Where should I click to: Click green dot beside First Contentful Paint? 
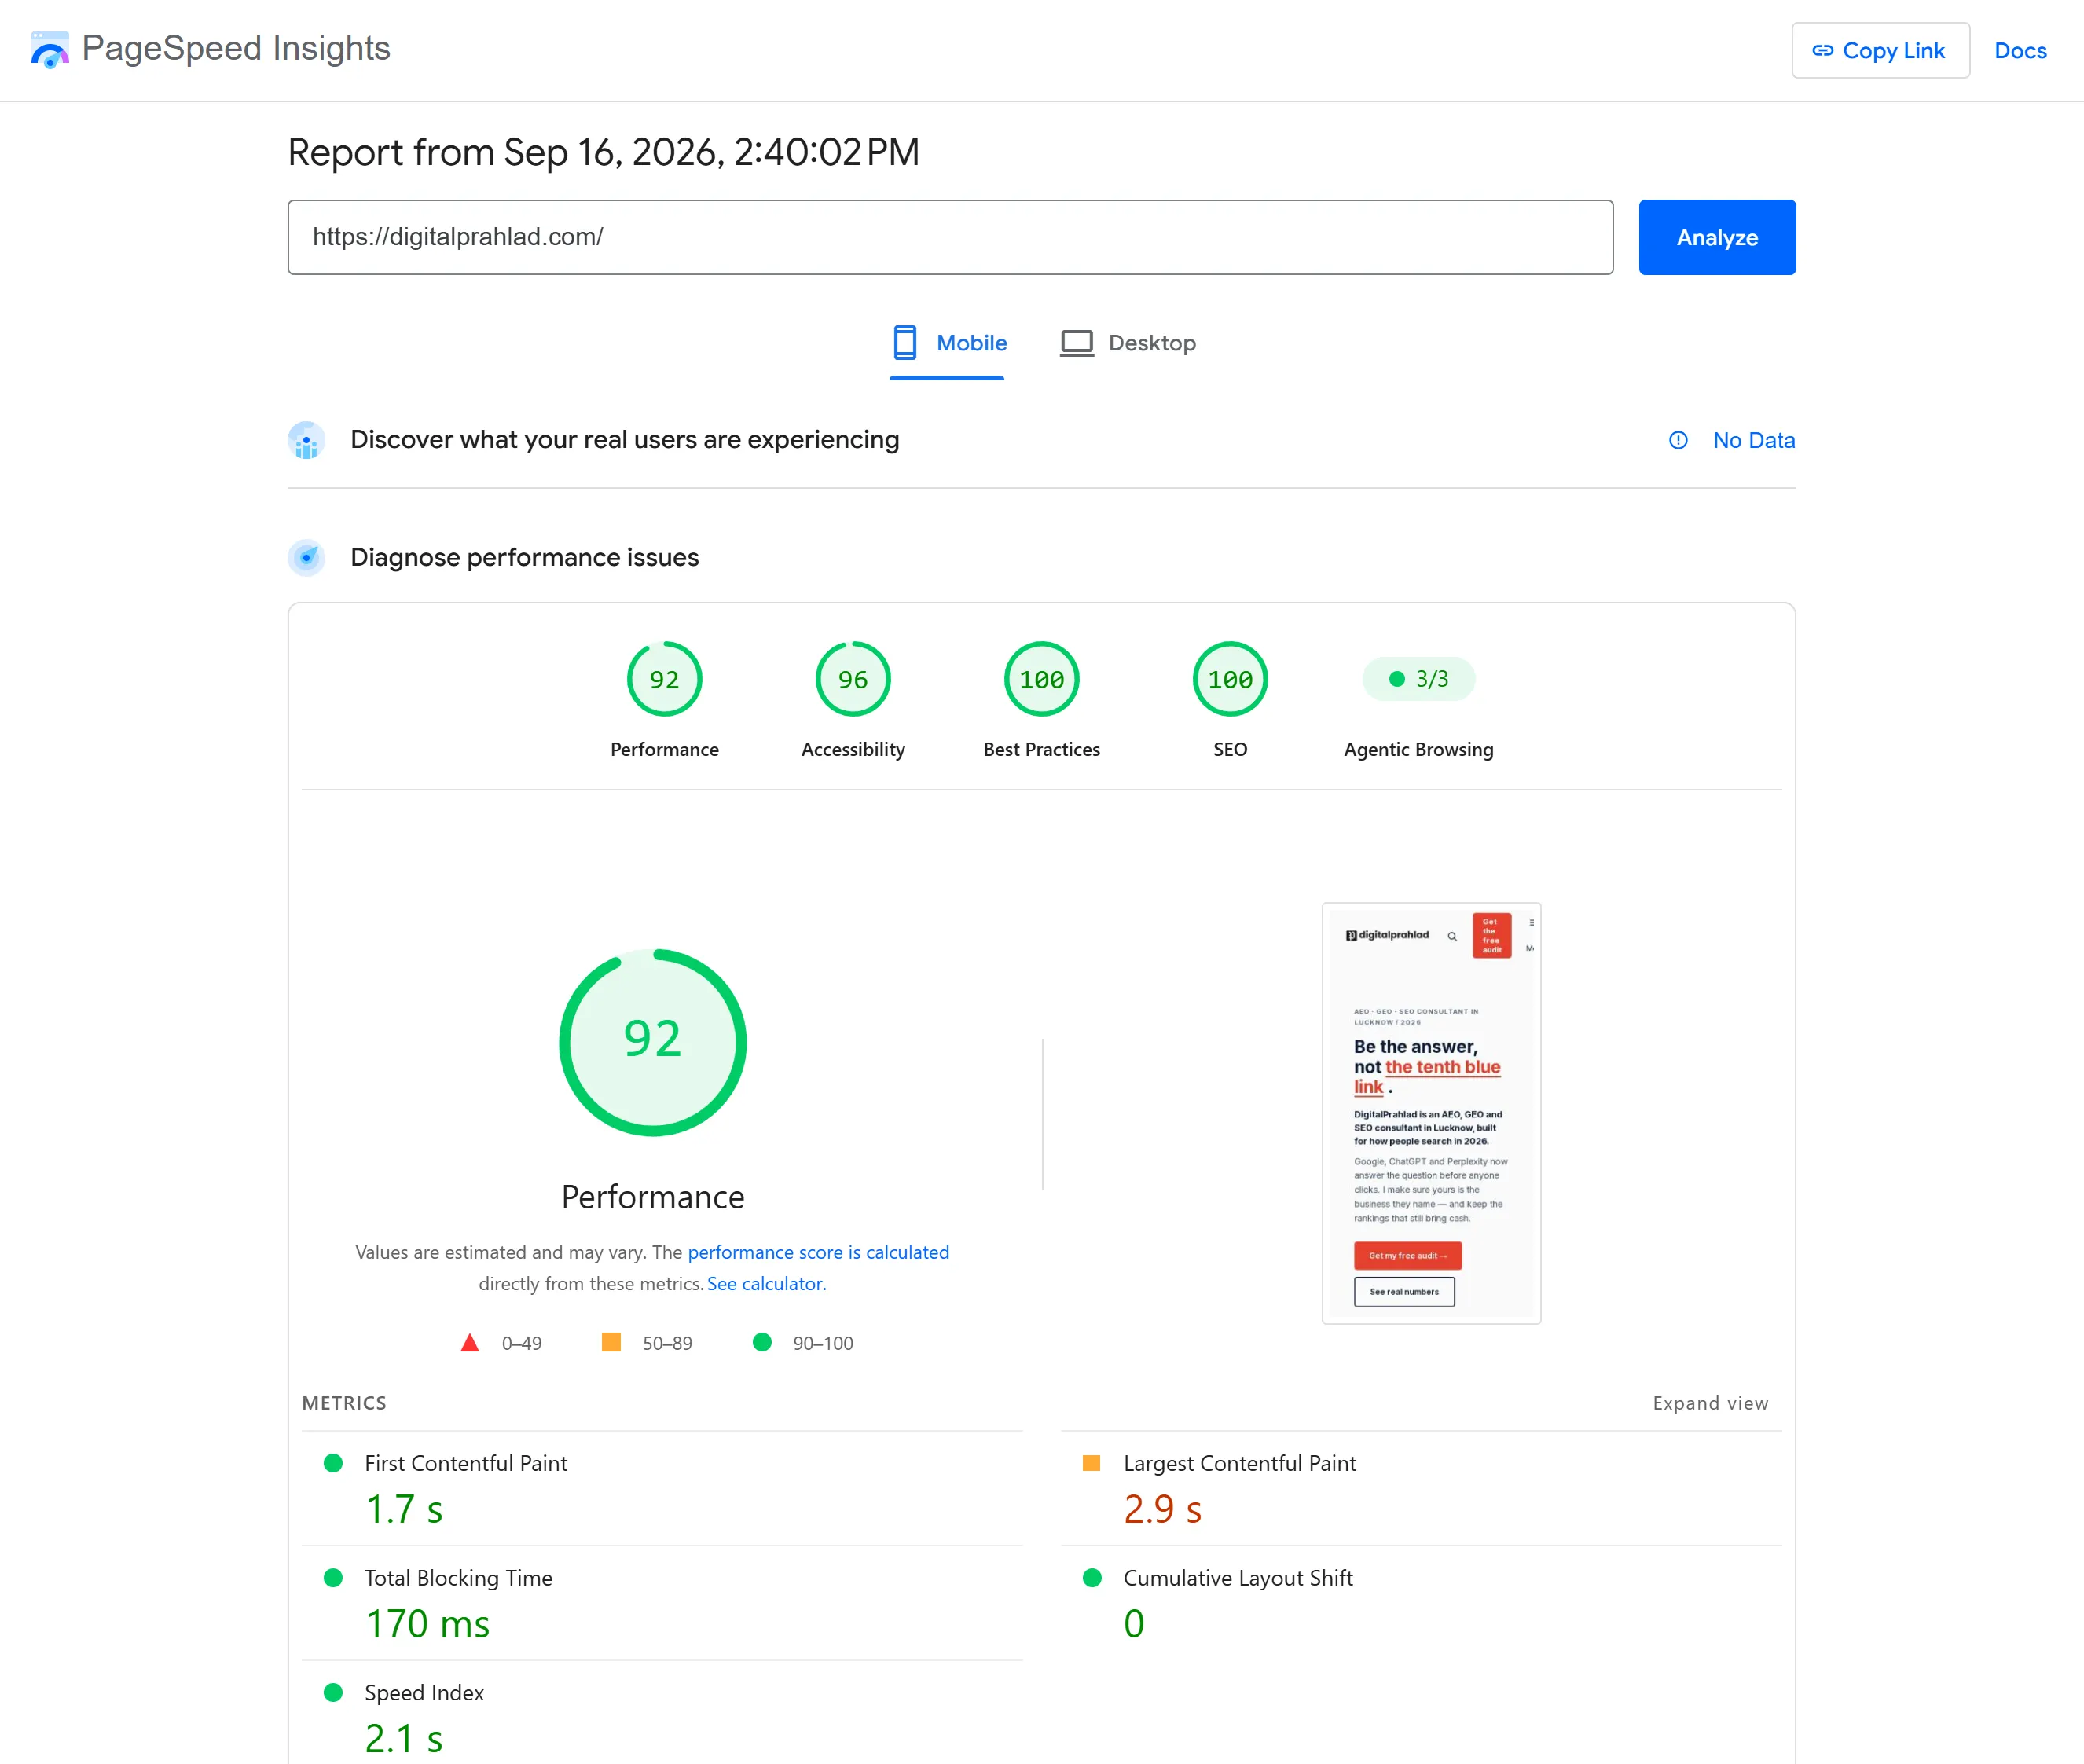[333, 1463]
